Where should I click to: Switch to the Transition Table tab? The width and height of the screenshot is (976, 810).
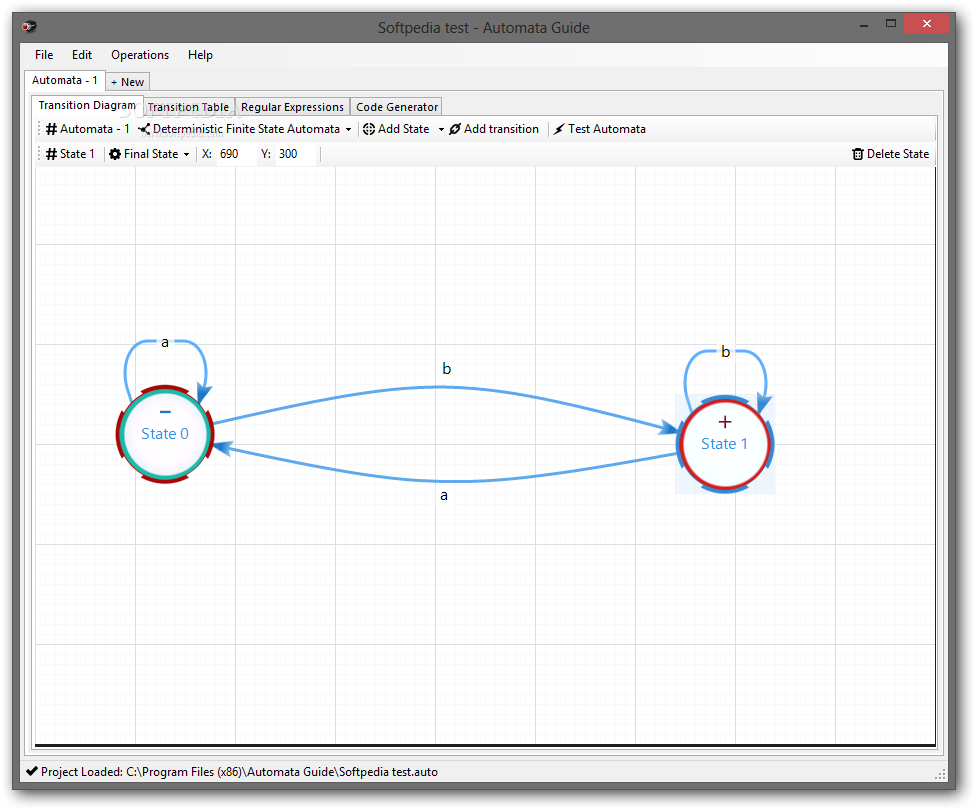click(189, 107)
